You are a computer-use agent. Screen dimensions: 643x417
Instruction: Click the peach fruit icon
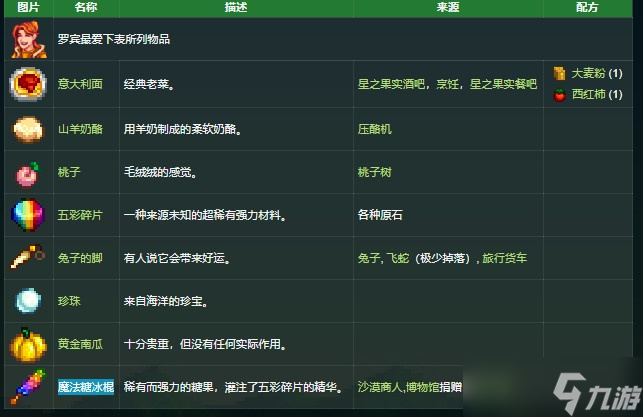[27, 174]
